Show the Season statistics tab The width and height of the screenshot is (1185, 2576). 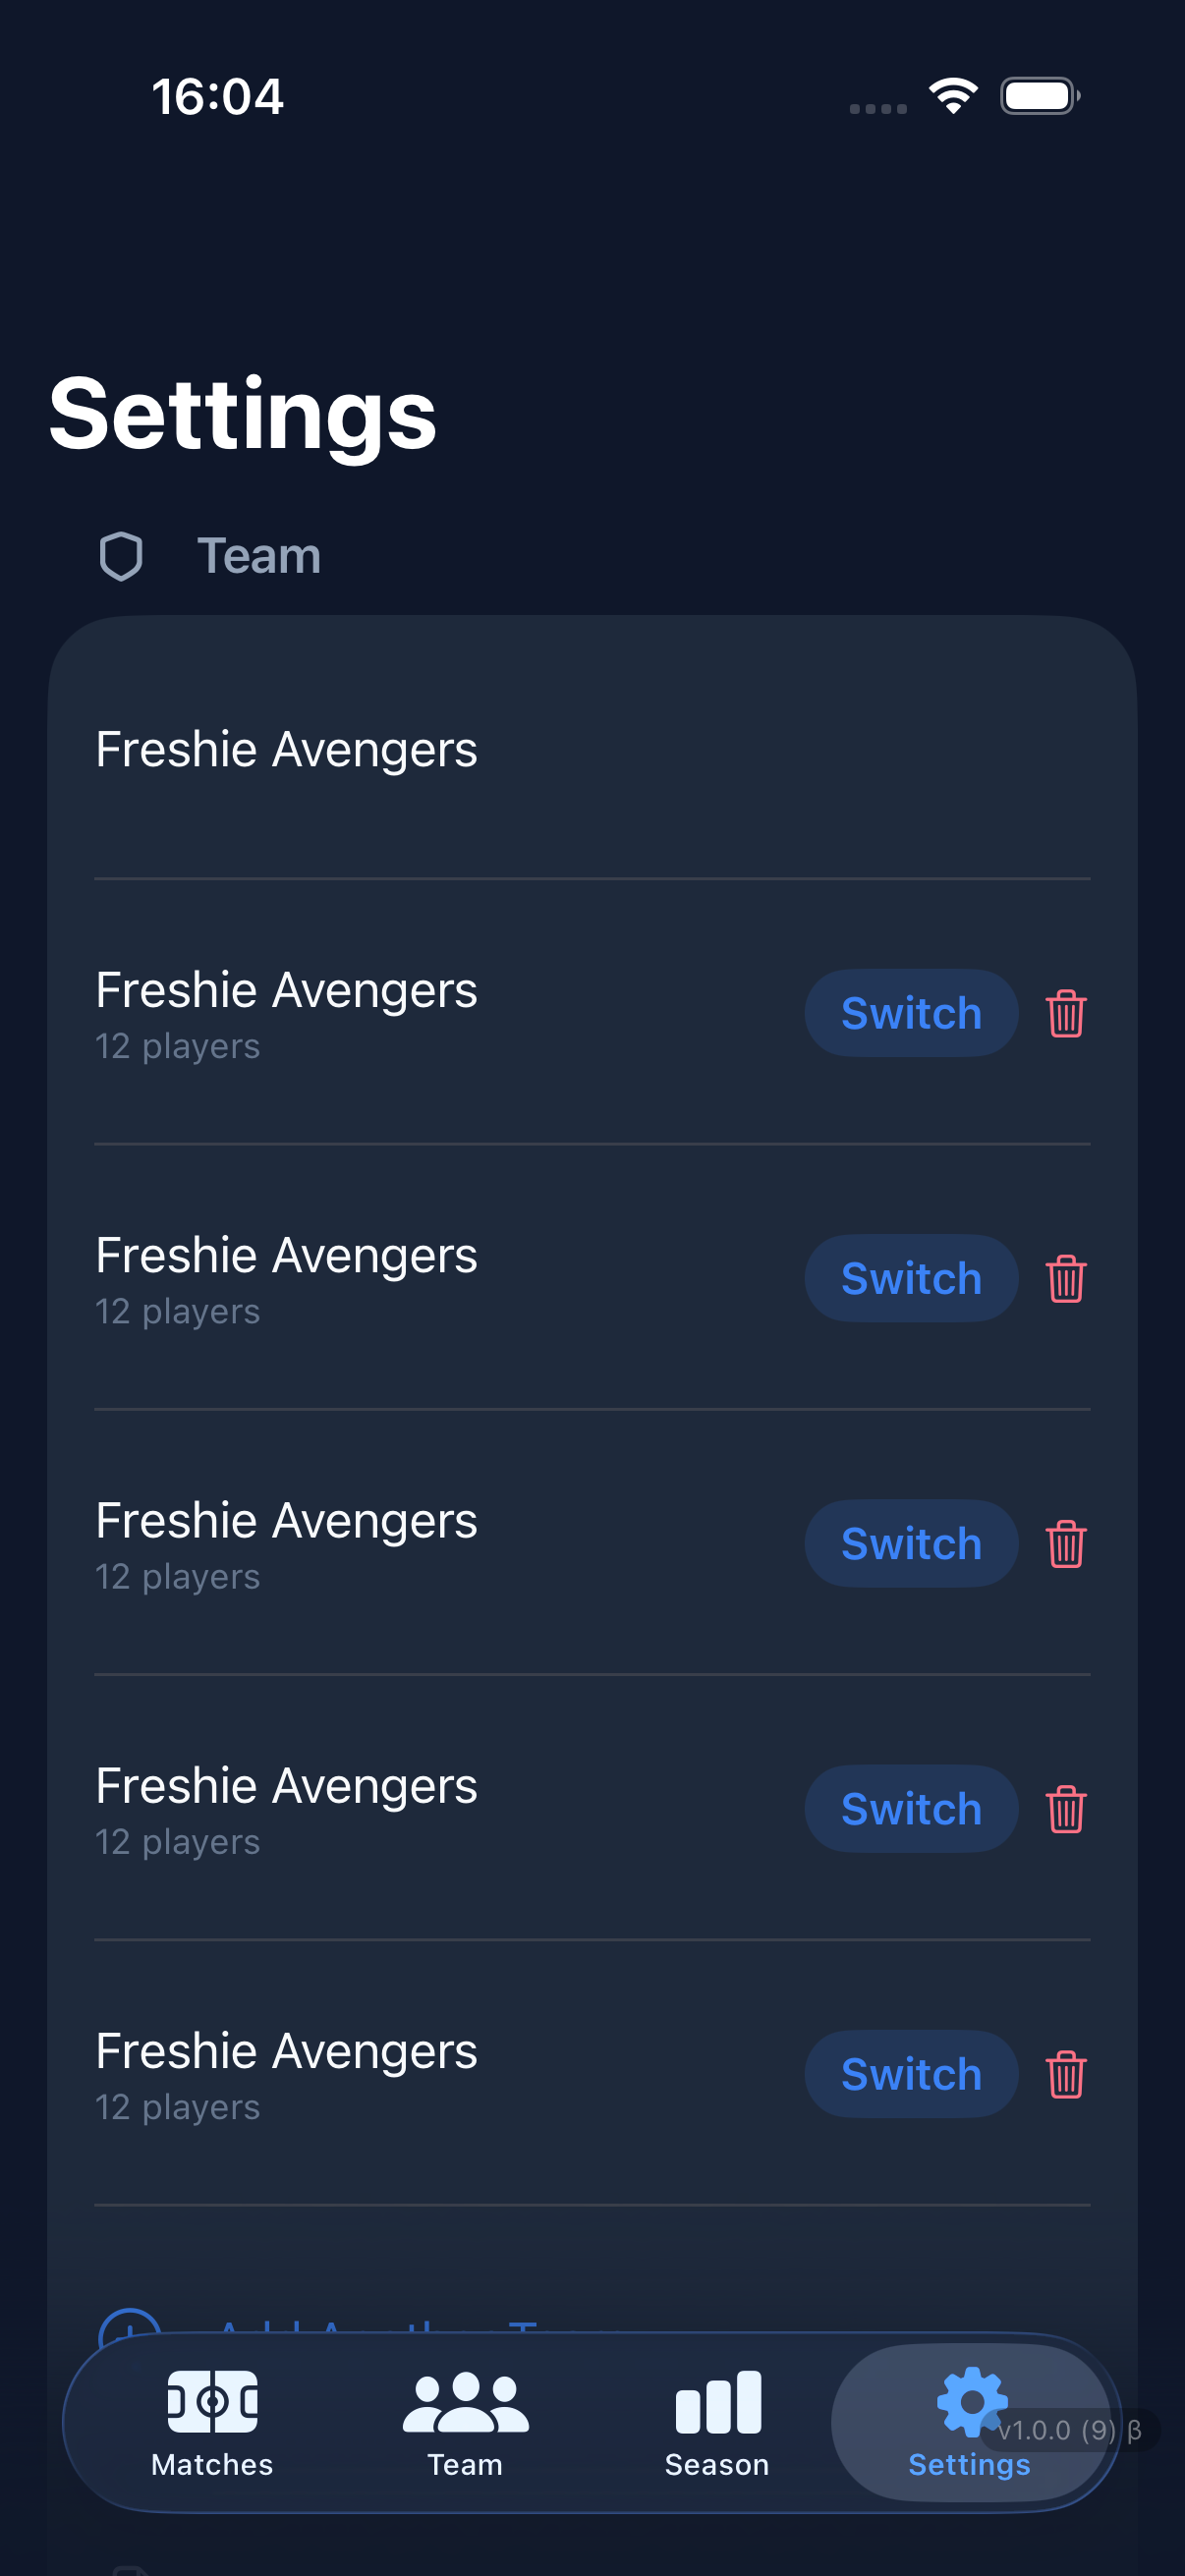pos(717,2422)
